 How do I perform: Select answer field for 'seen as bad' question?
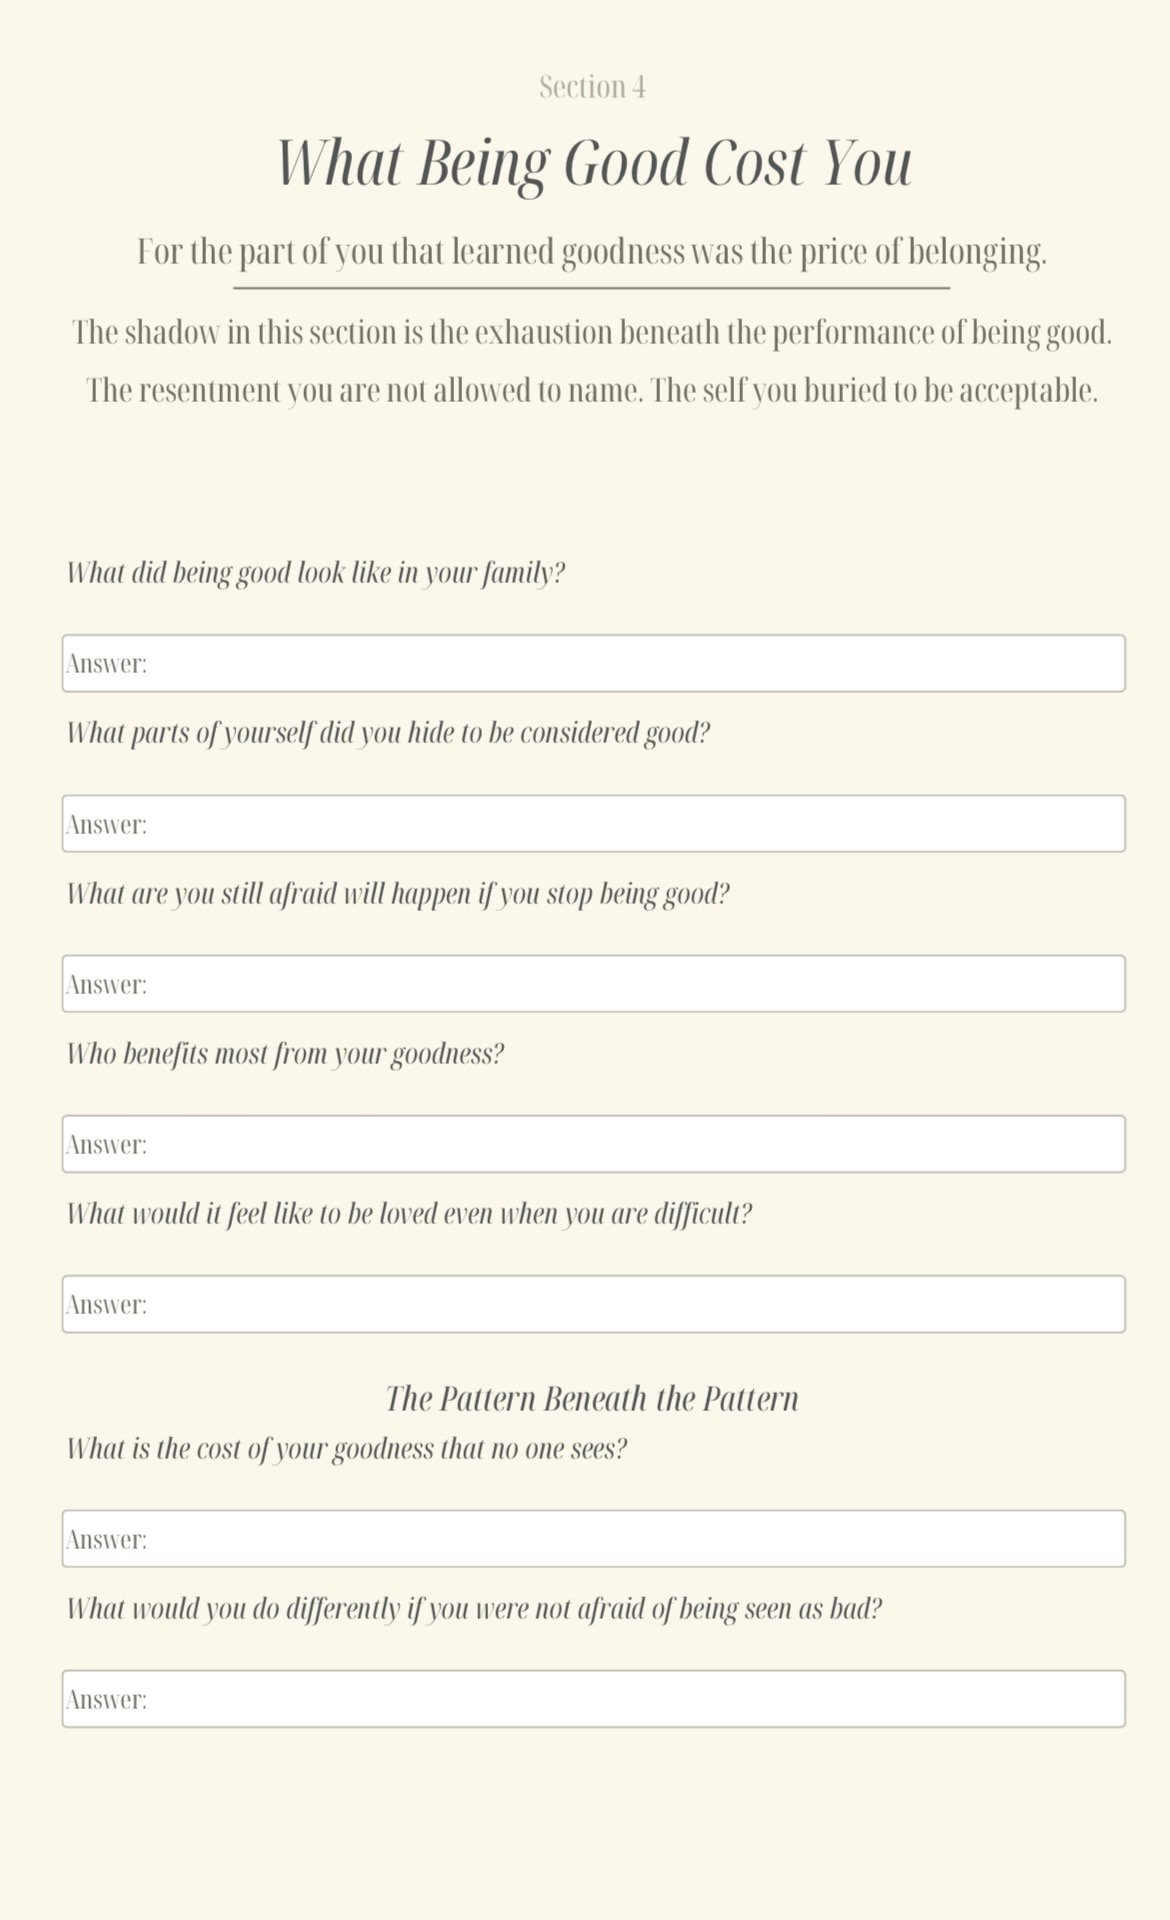[593, 1699]
